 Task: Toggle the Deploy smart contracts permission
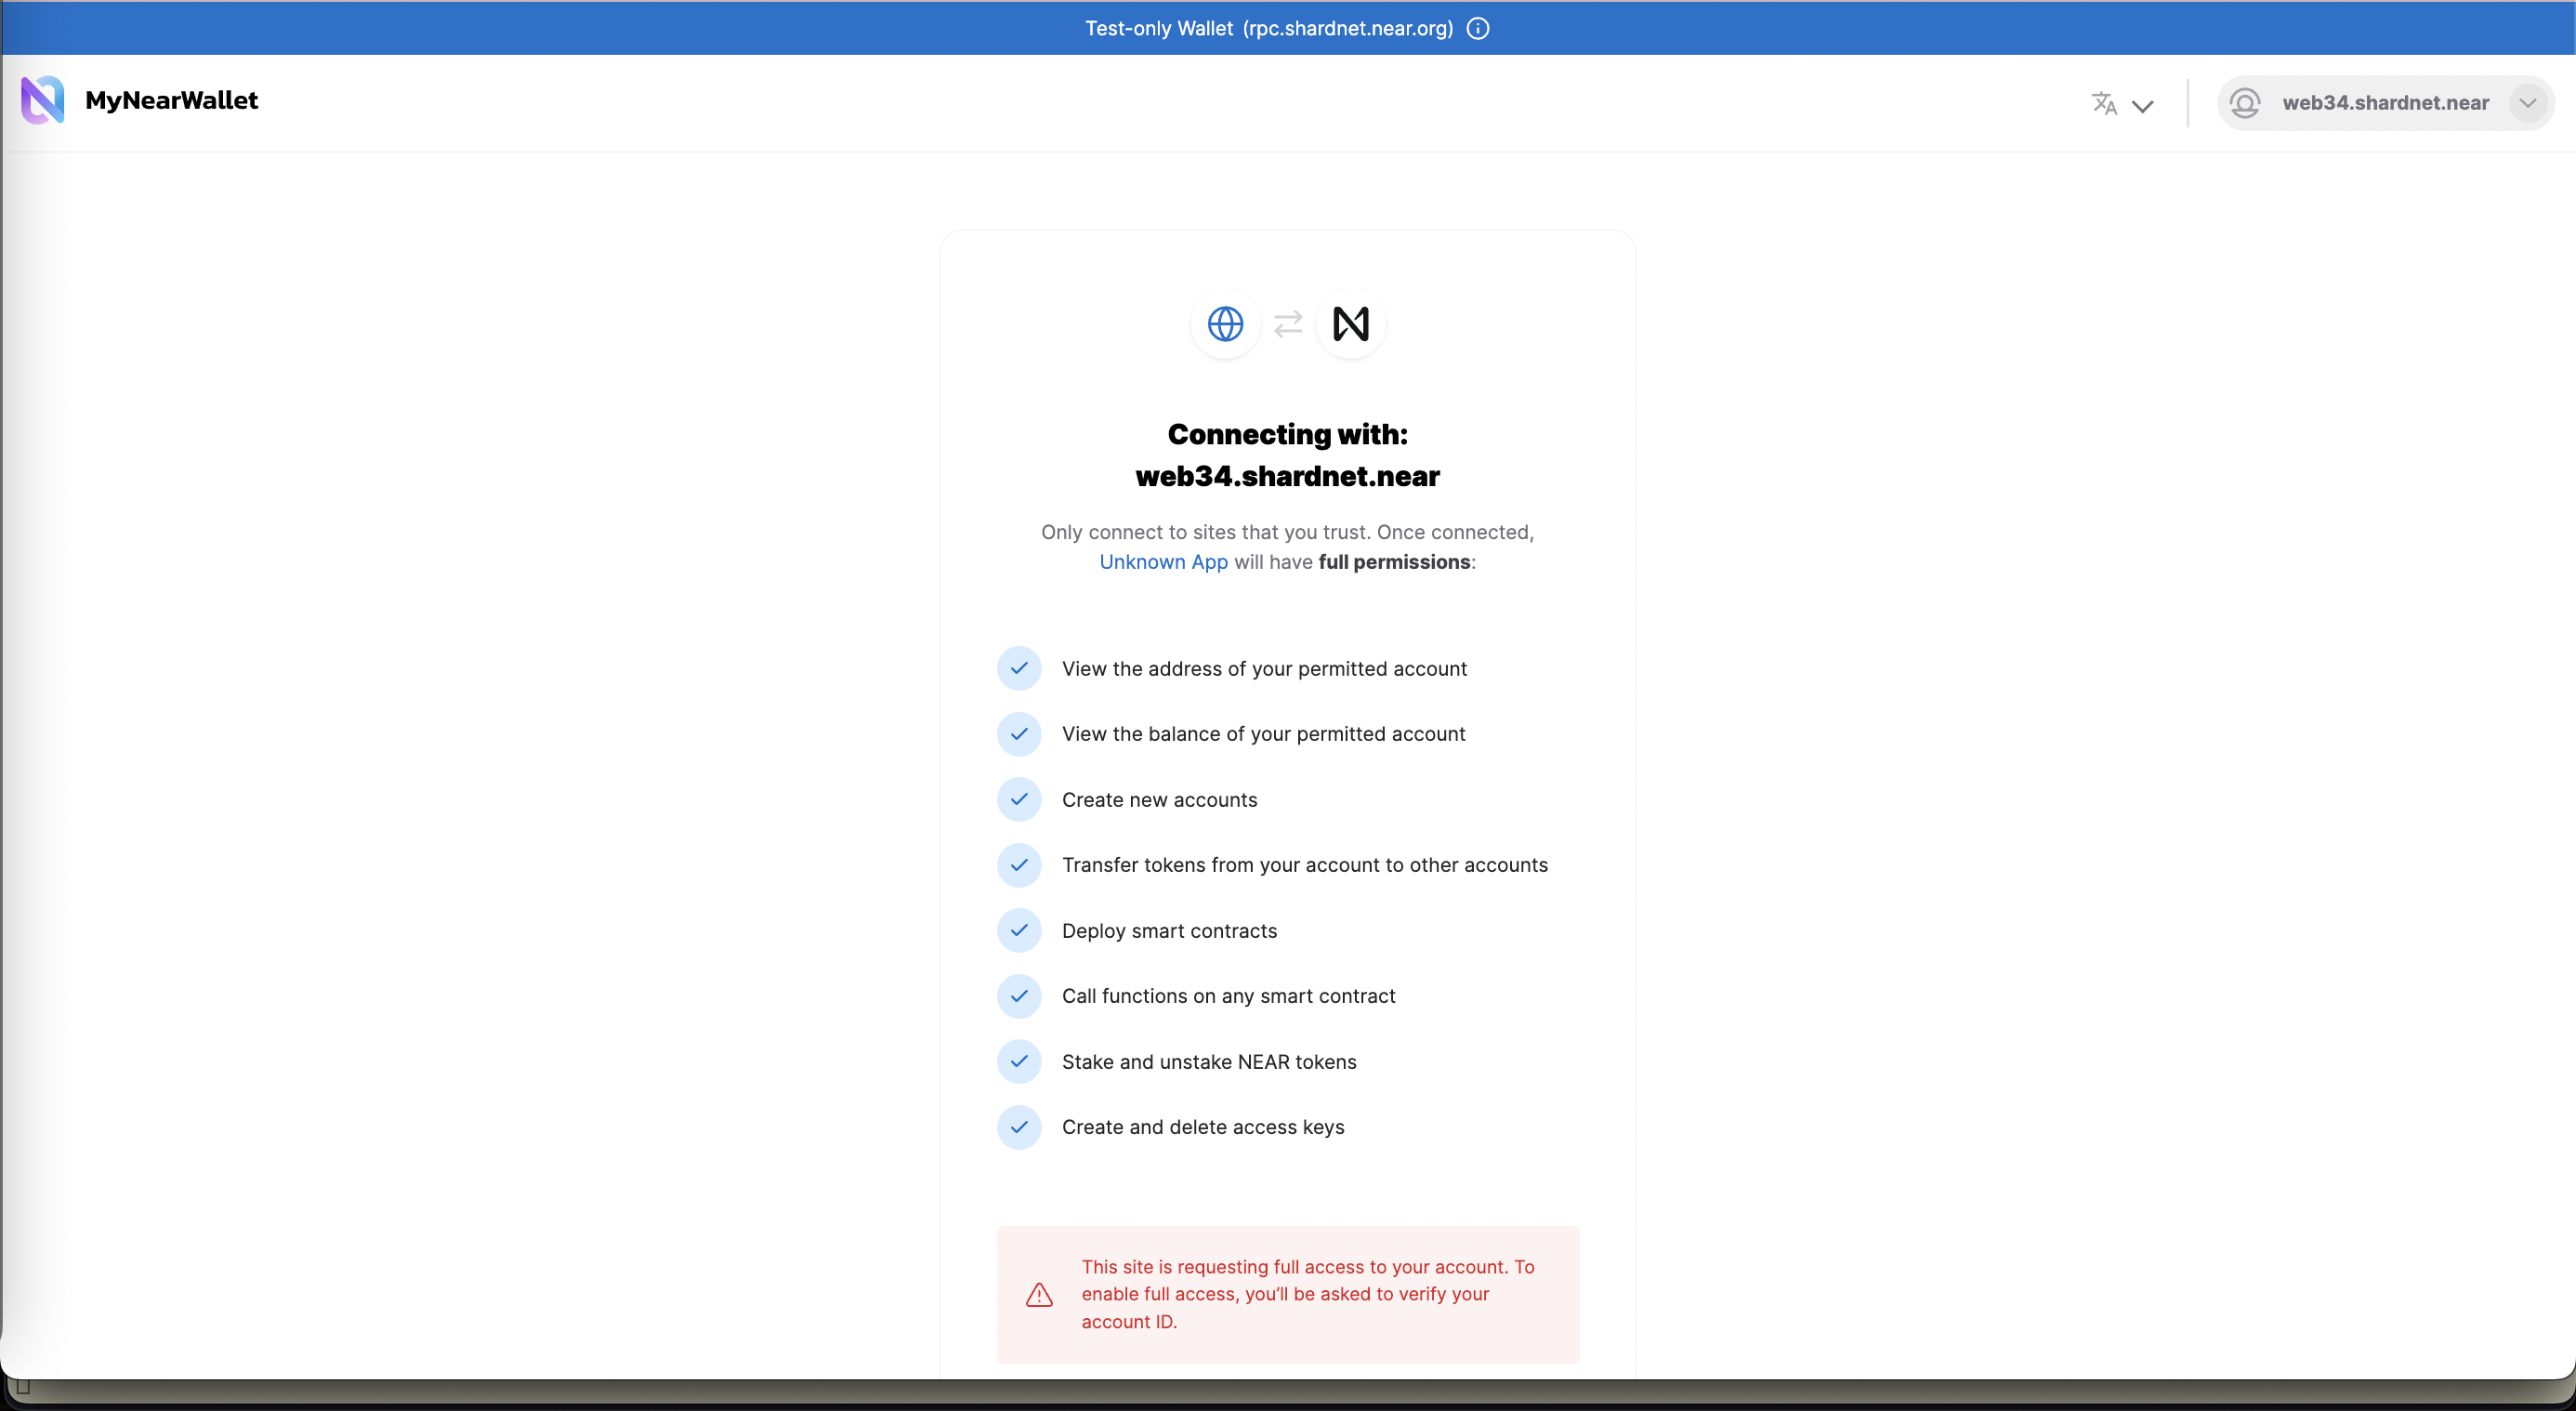[1020, 930]
